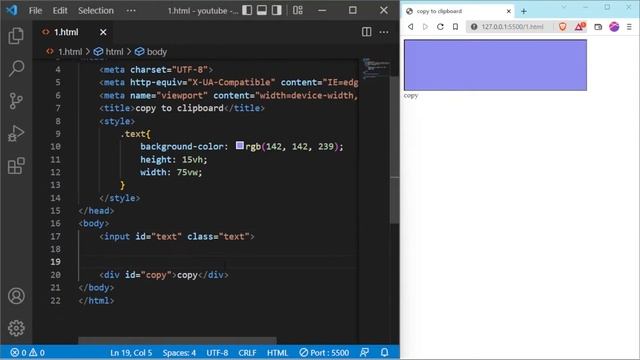
Task: Split the editor to the right
Action: [x=367, y=32]
